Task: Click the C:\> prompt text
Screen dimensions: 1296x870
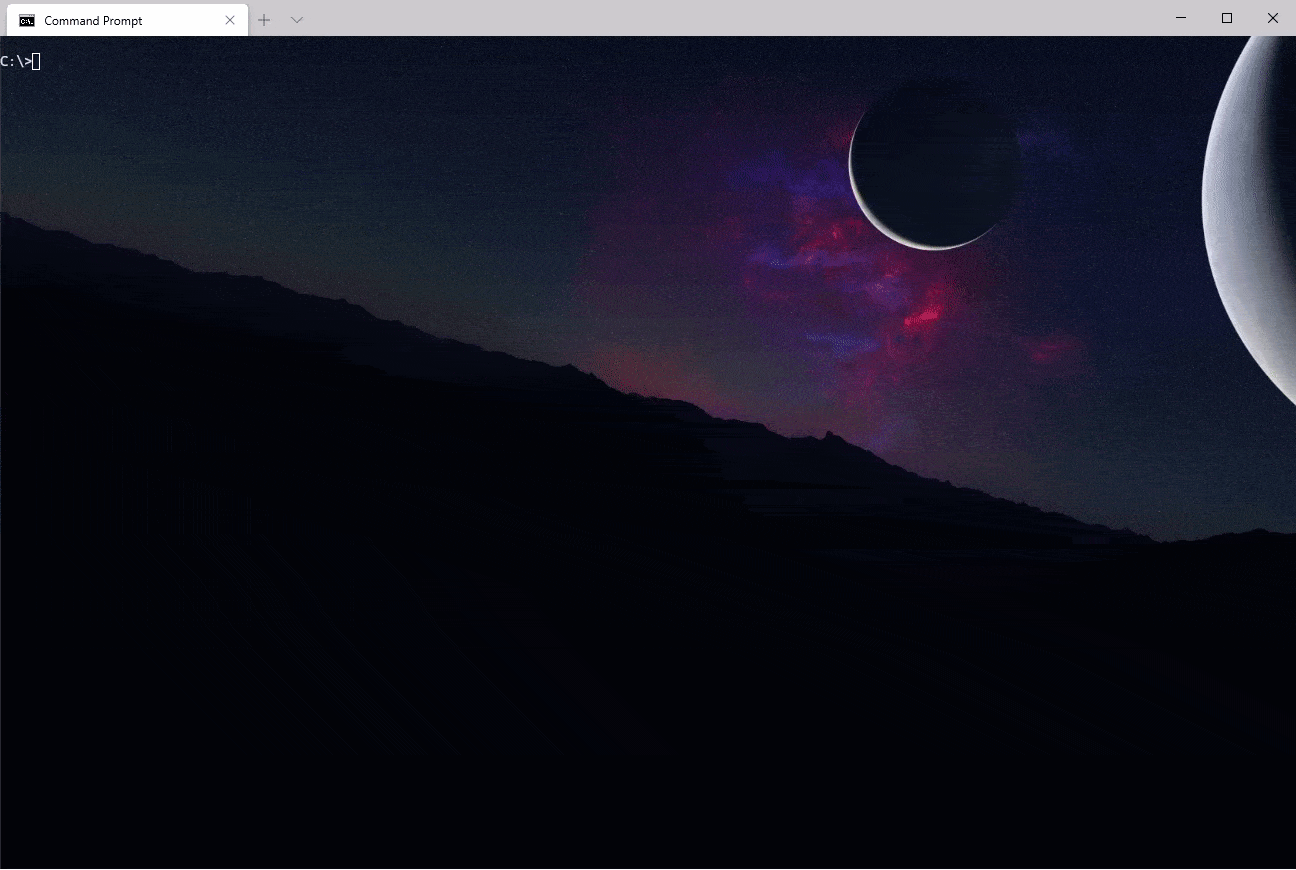Action: 15,61
